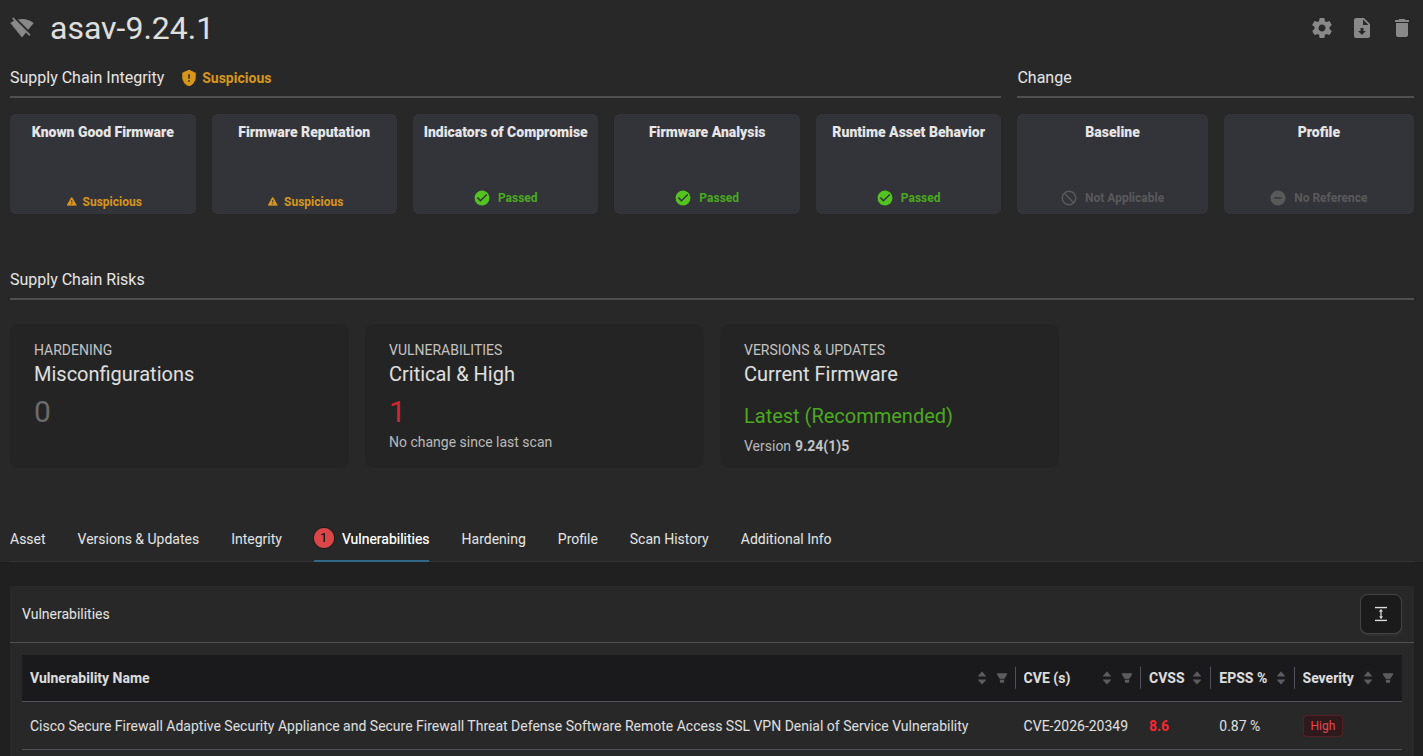The height and width of the screenshot is (756, 1423).
Task: Click the CVE(s) column filter icon
Action: tap(1127, 678)
